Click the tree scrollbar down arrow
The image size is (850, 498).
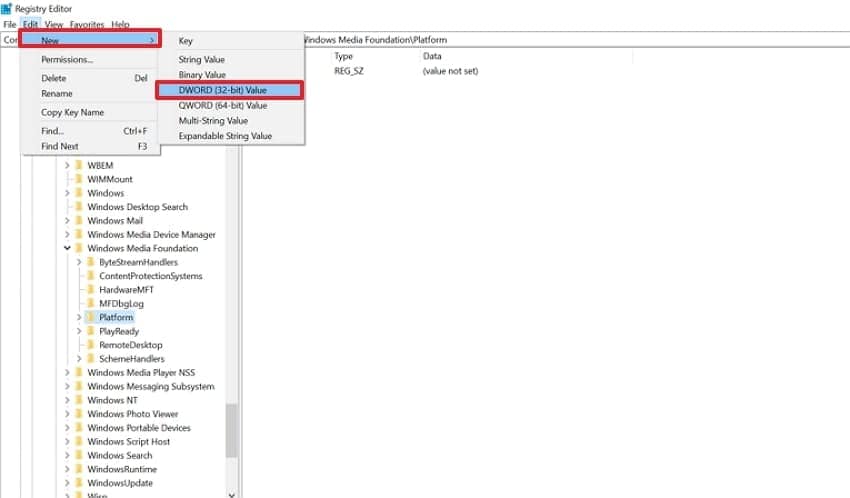[231, 494]
